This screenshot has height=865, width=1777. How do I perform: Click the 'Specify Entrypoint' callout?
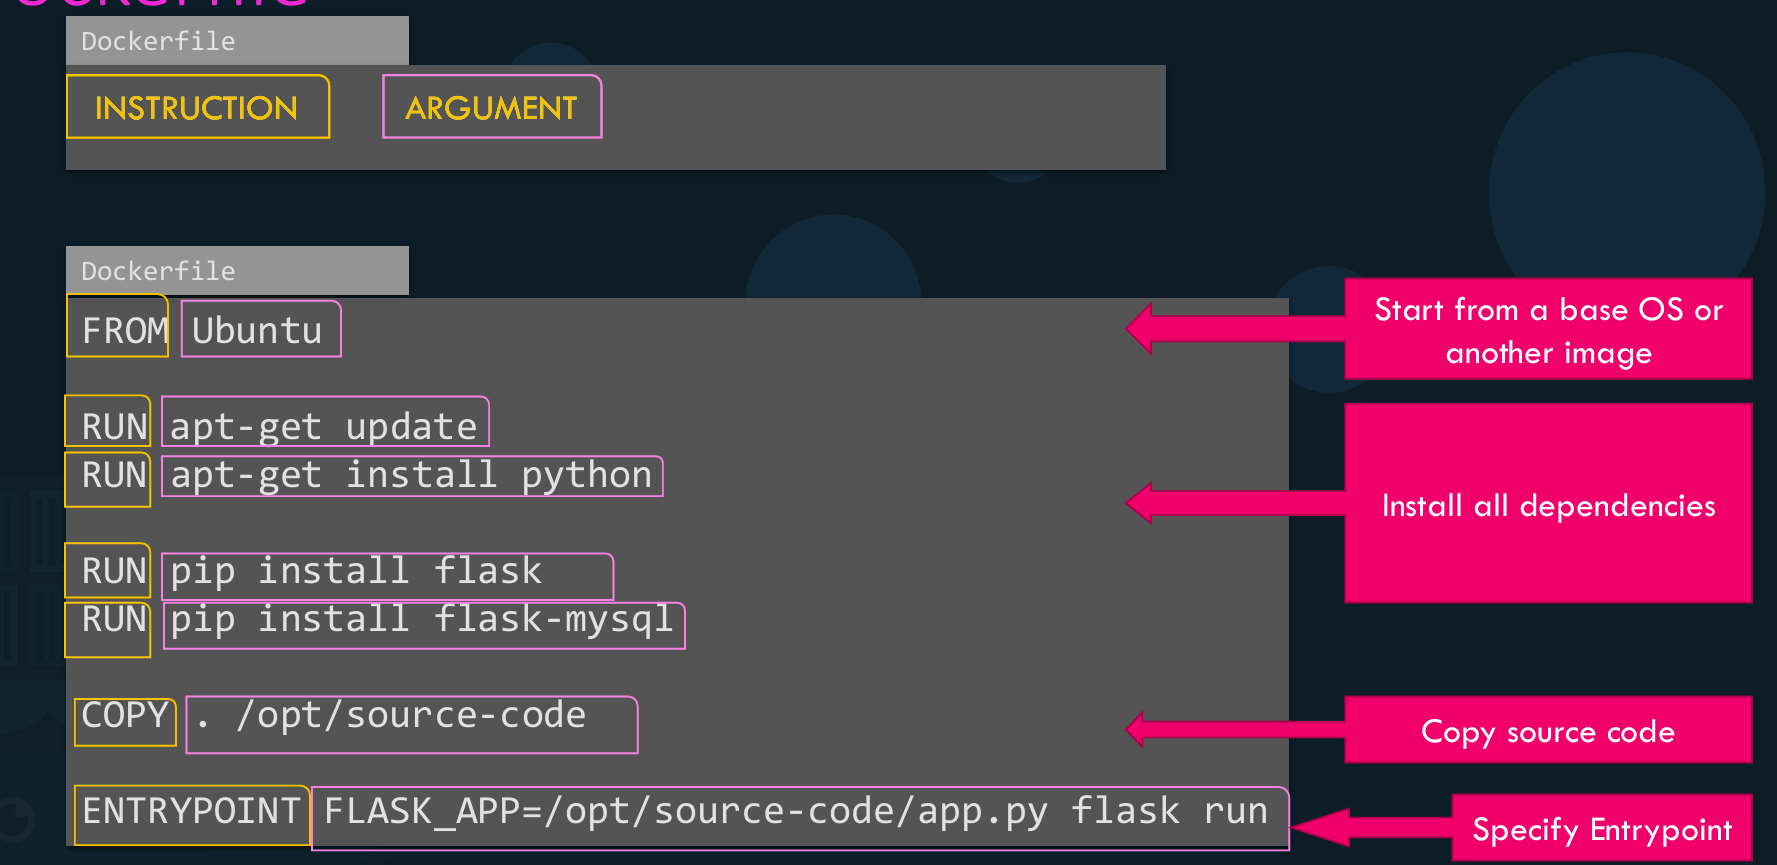click(x=1601, y=828)
